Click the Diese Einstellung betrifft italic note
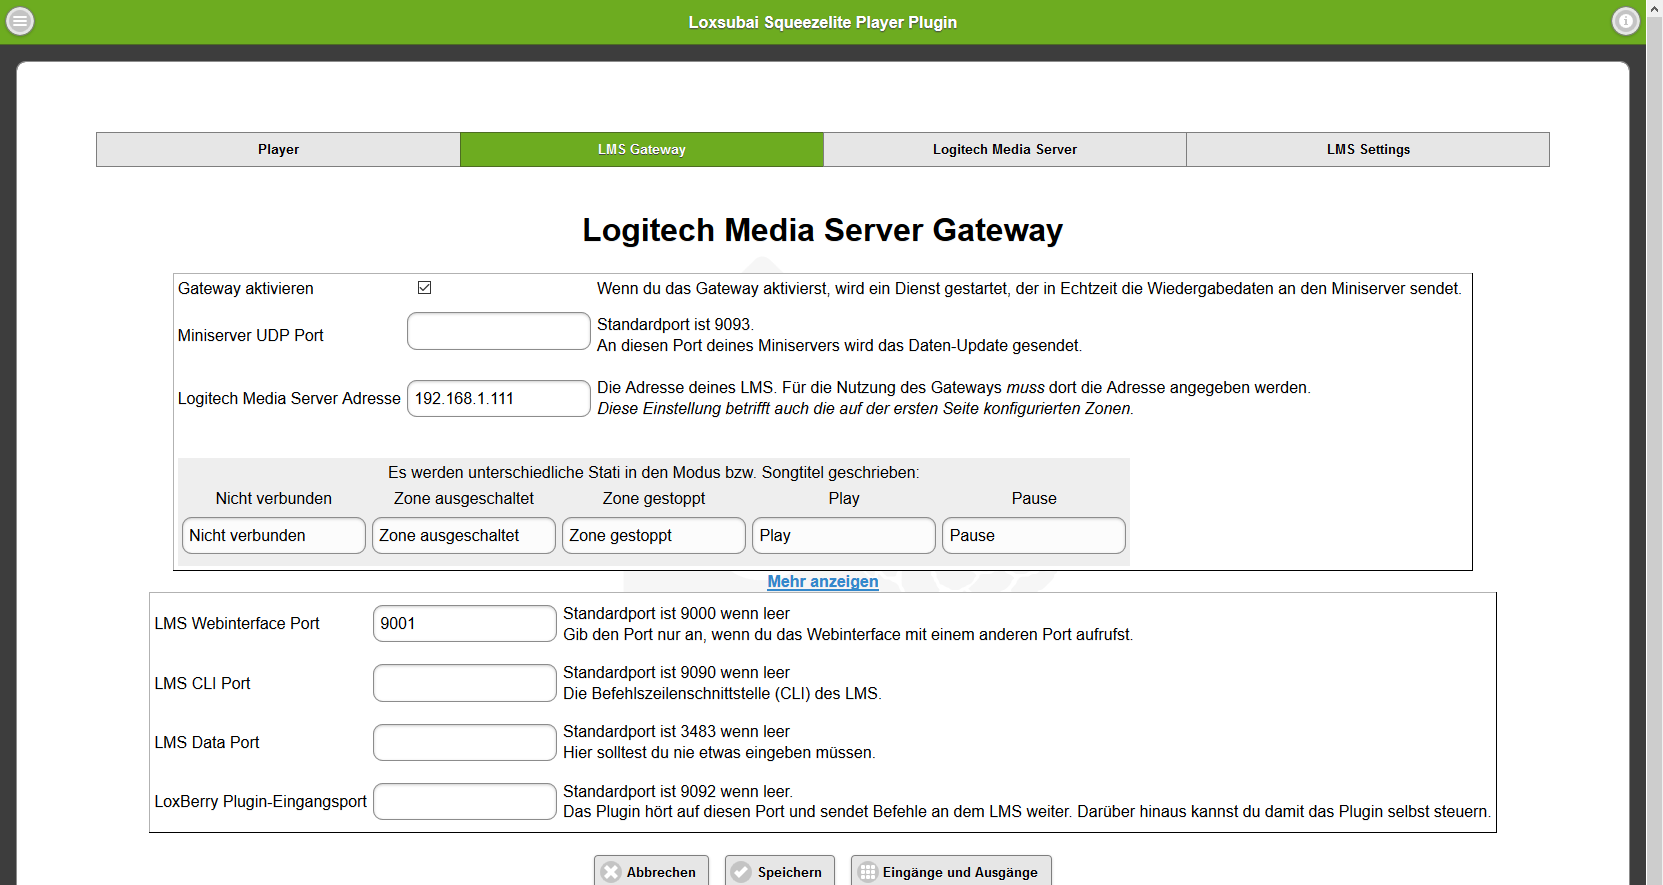The width and height of the screenshot is (1663, 885). point(865,408)
